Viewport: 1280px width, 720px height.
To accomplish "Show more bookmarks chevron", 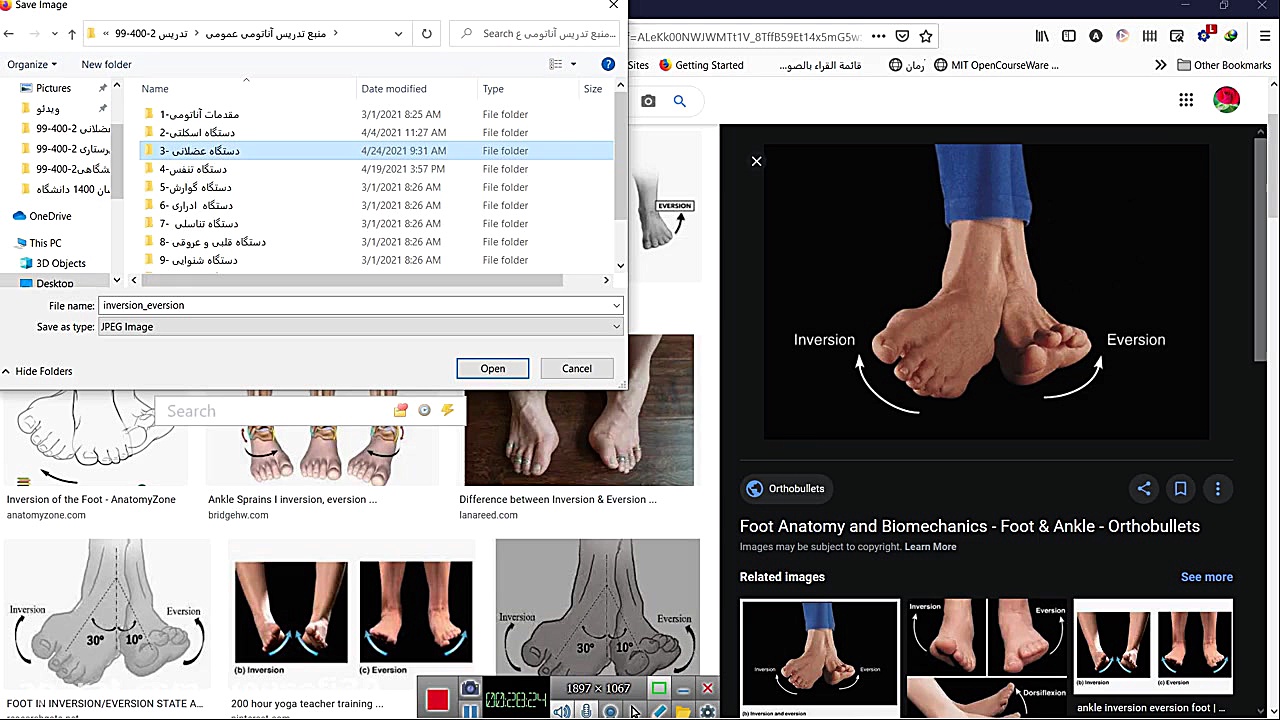I will click(1160, 65).
